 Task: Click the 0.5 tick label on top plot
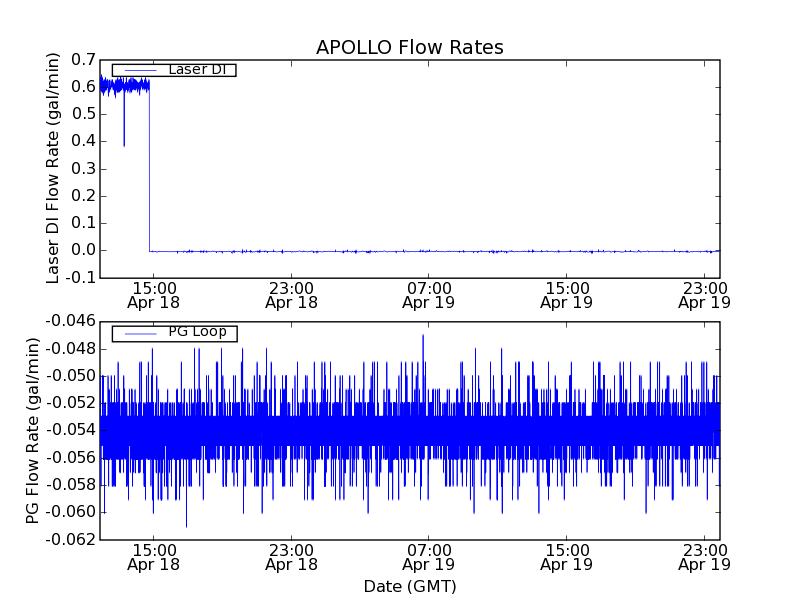[83, 114]
